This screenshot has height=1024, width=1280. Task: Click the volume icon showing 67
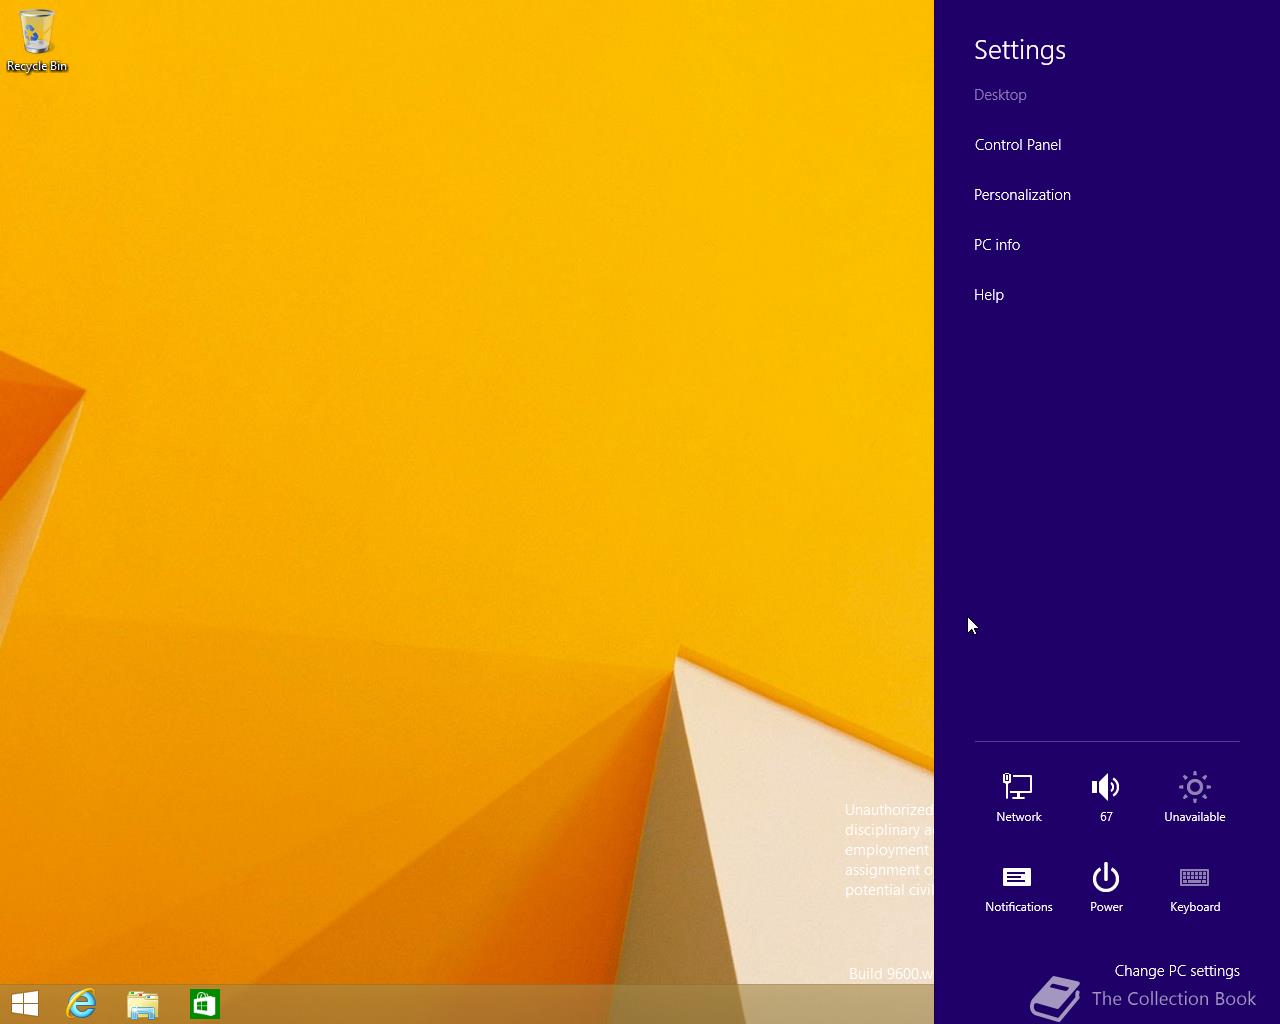(x=1106, y=797)
